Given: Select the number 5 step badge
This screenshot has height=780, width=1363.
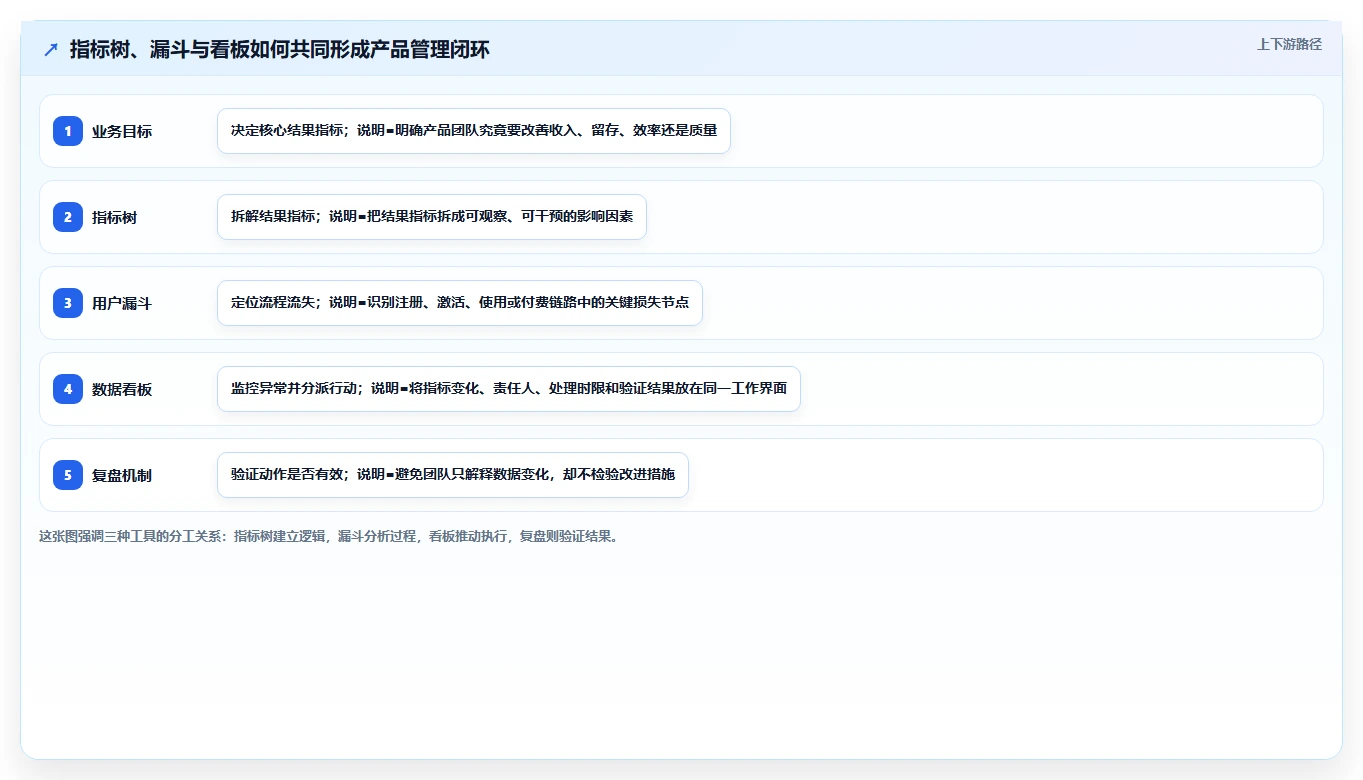Looking at the screenshot, I should (x=68, y=475).
